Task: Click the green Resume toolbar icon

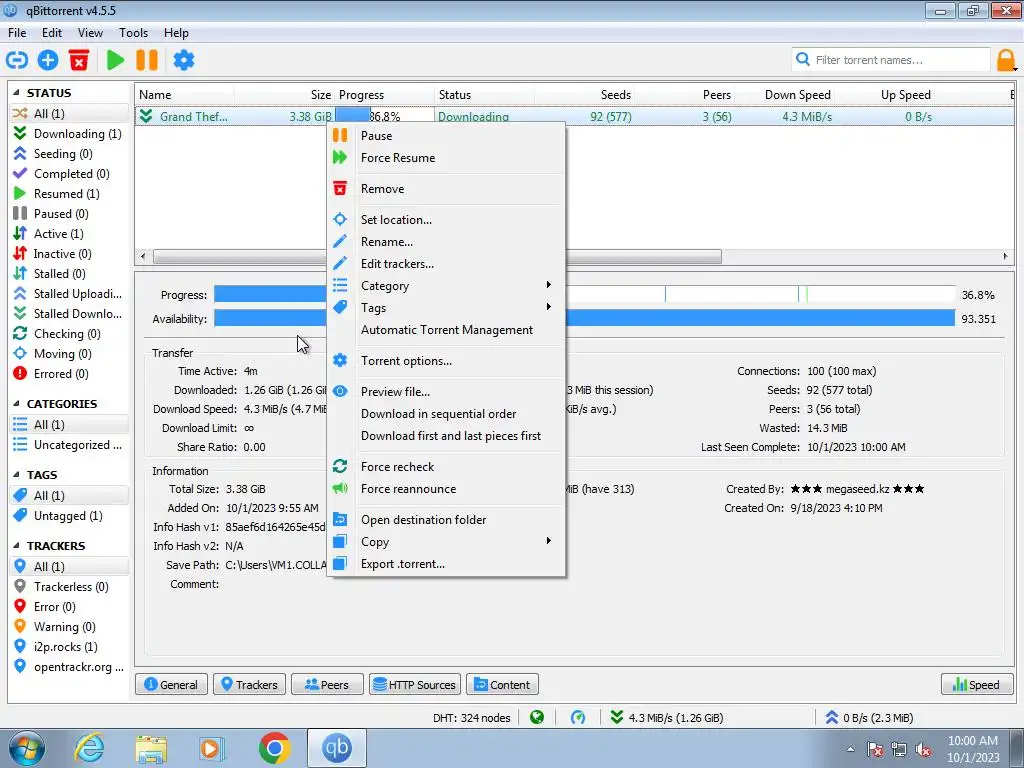Action: pos(116,60)
